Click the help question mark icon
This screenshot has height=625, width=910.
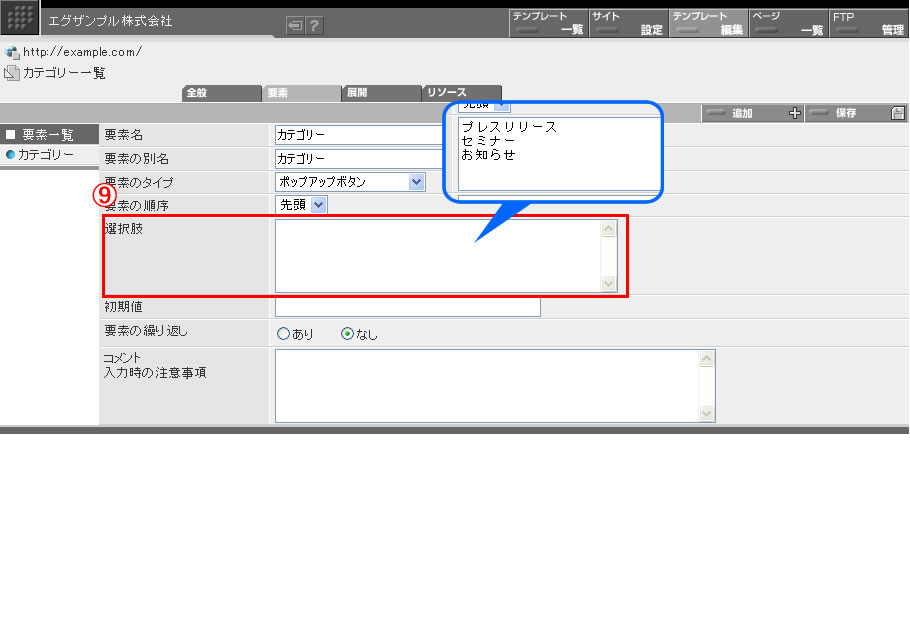point(315,26)
